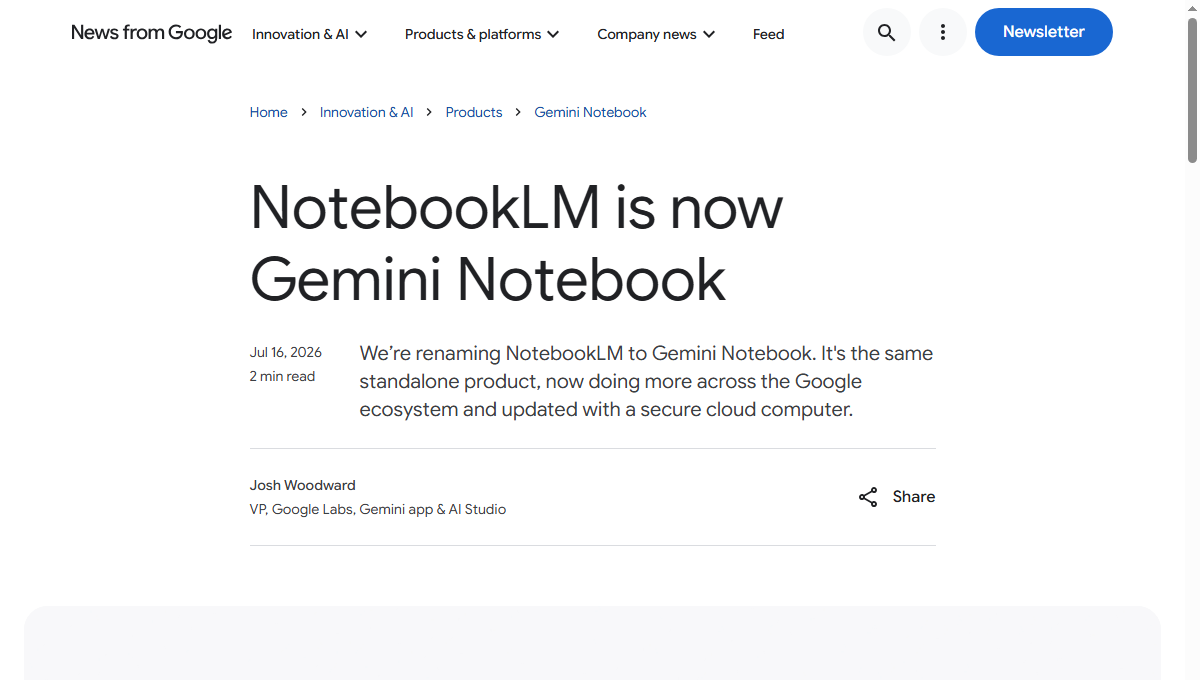This screenshot has height=680, width=1200.
Task: Click the Share text label
Action: (914, 497)
